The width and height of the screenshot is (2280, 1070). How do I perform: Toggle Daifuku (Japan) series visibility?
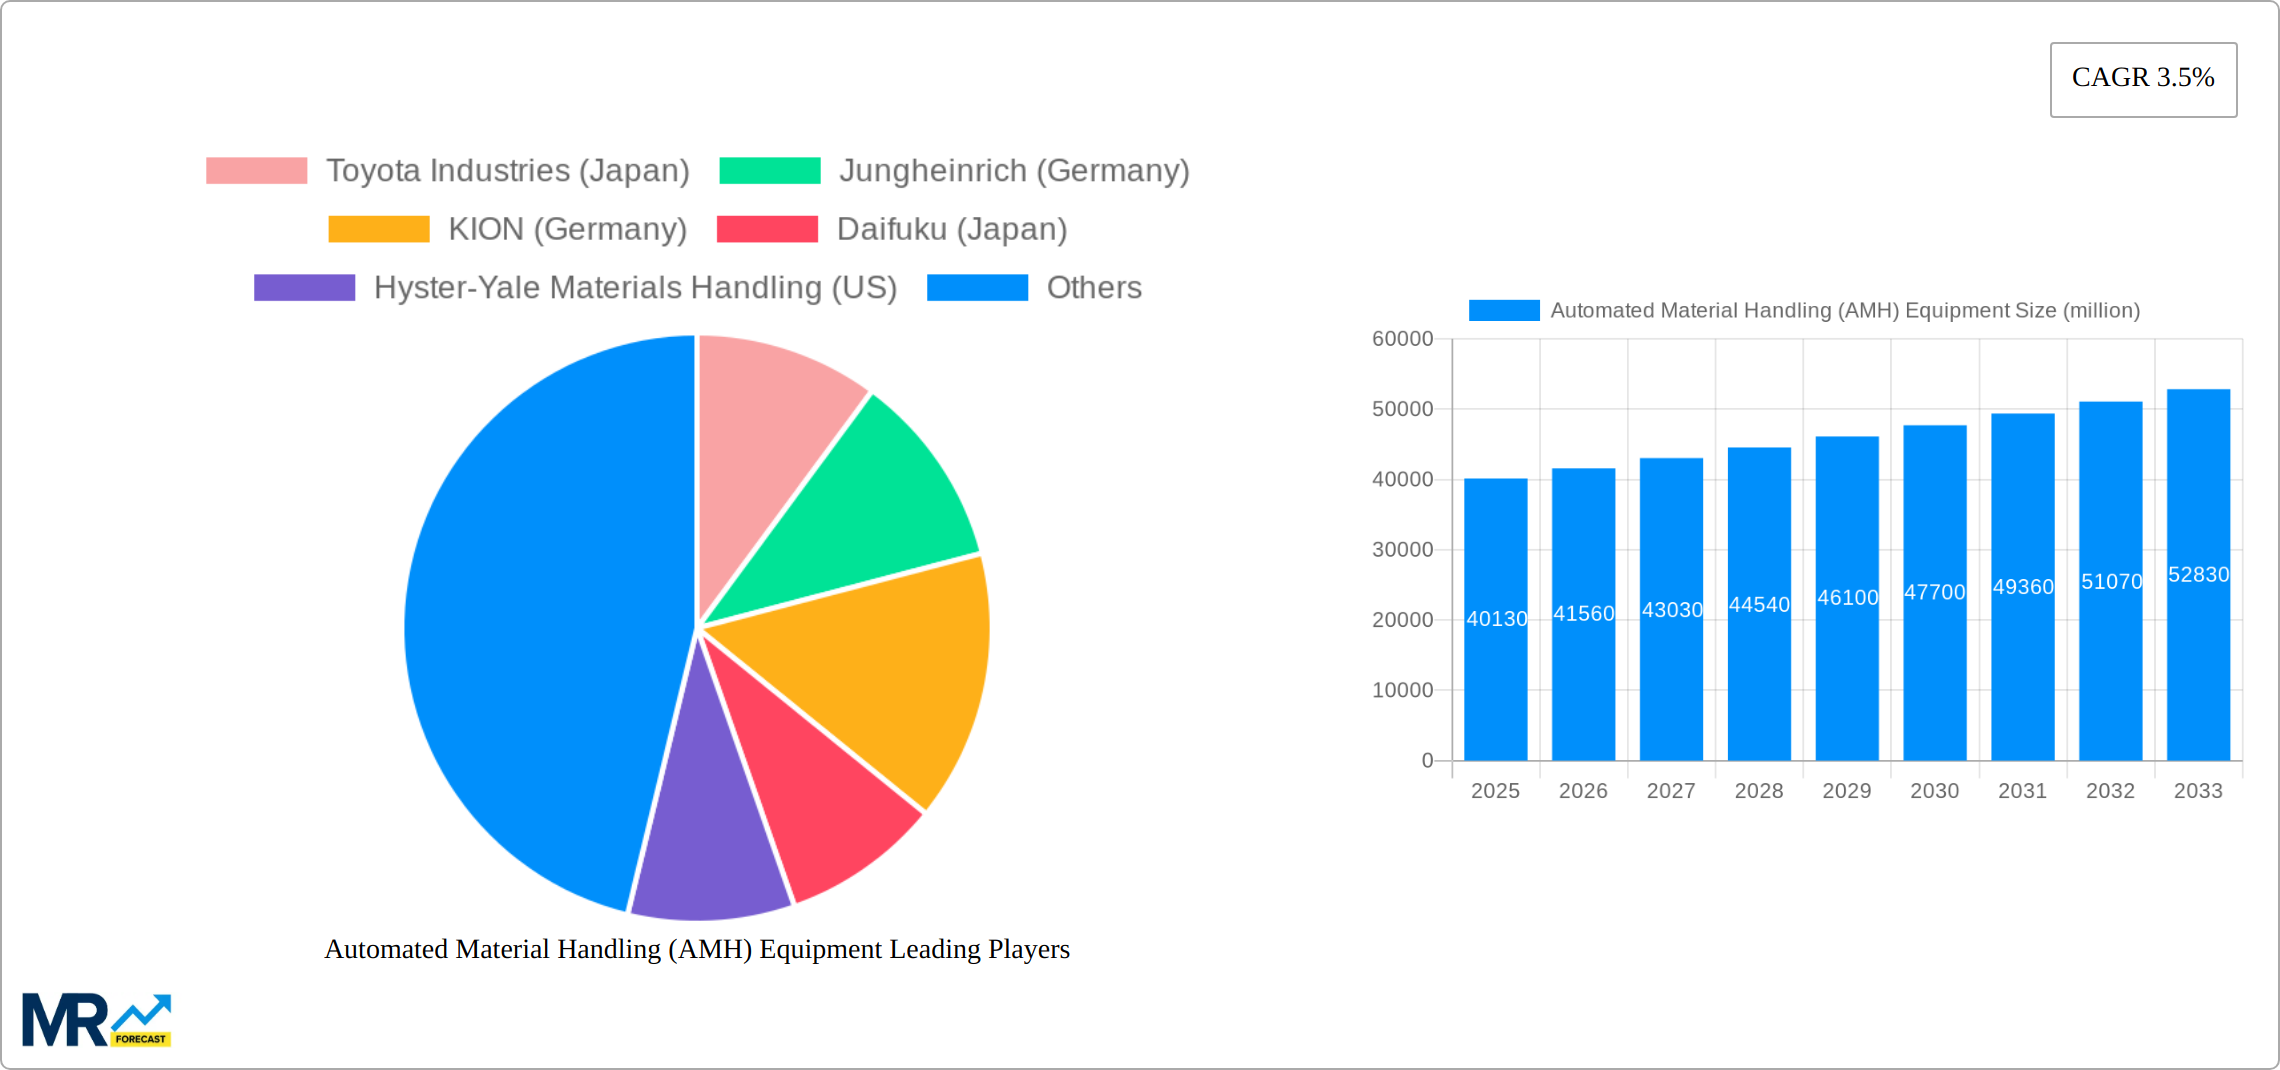[x=951, y=229]
